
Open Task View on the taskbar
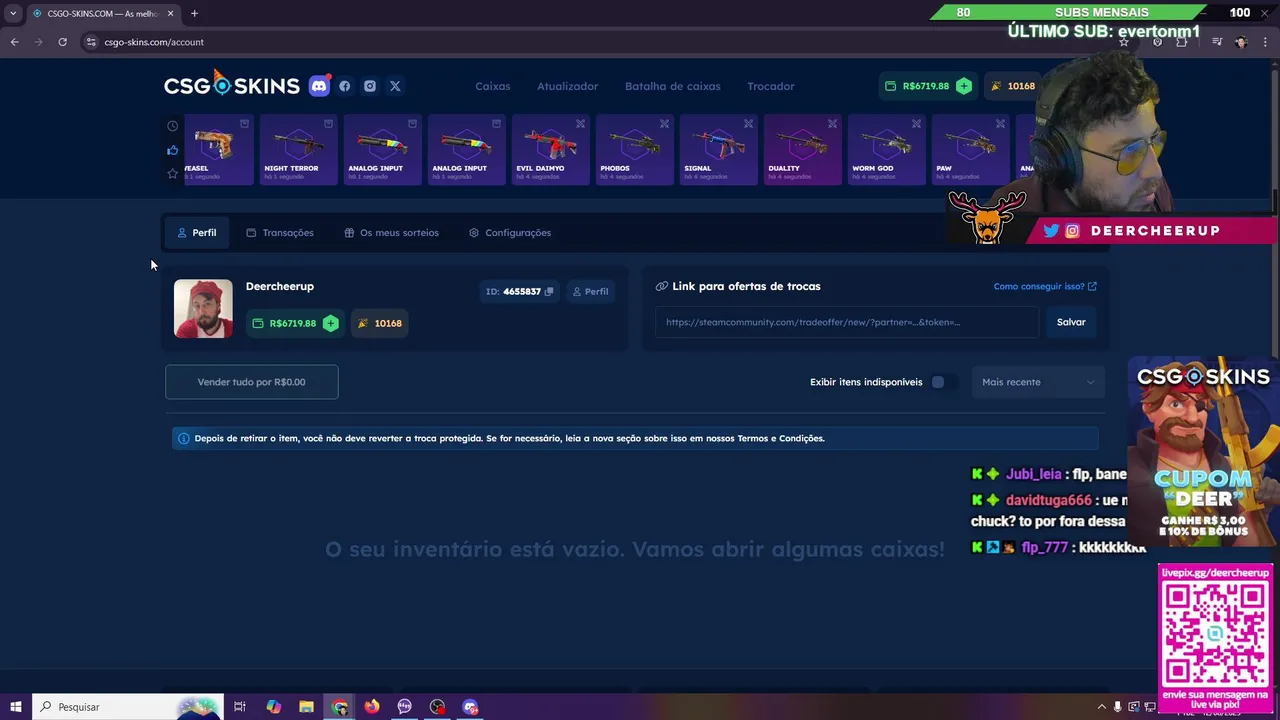pos(240,707)
